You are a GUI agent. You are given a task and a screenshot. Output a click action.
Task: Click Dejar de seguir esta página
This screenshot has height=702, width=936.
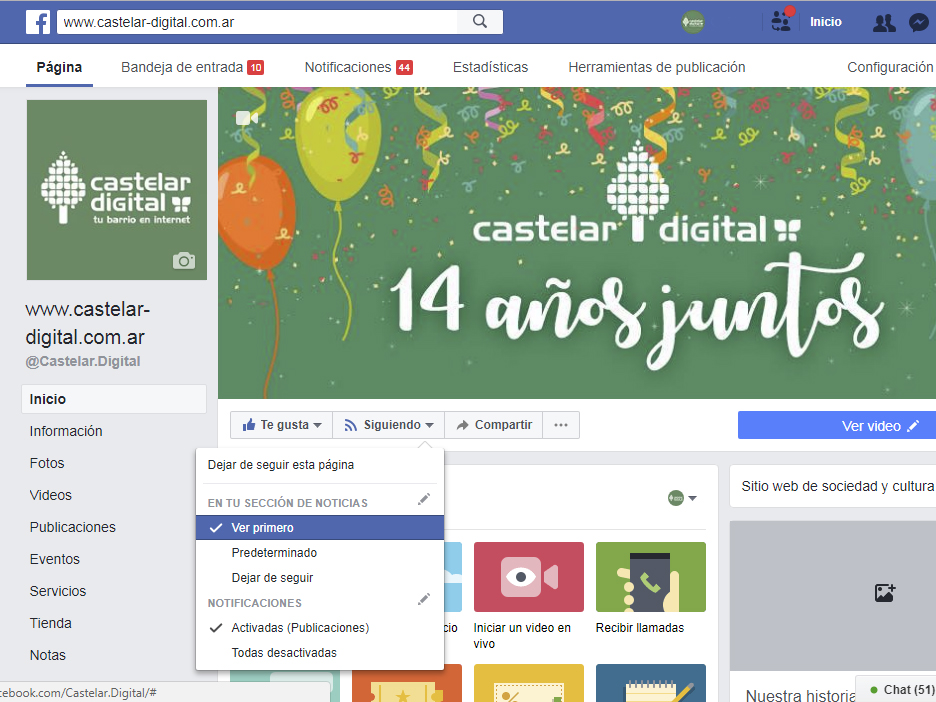281,465
